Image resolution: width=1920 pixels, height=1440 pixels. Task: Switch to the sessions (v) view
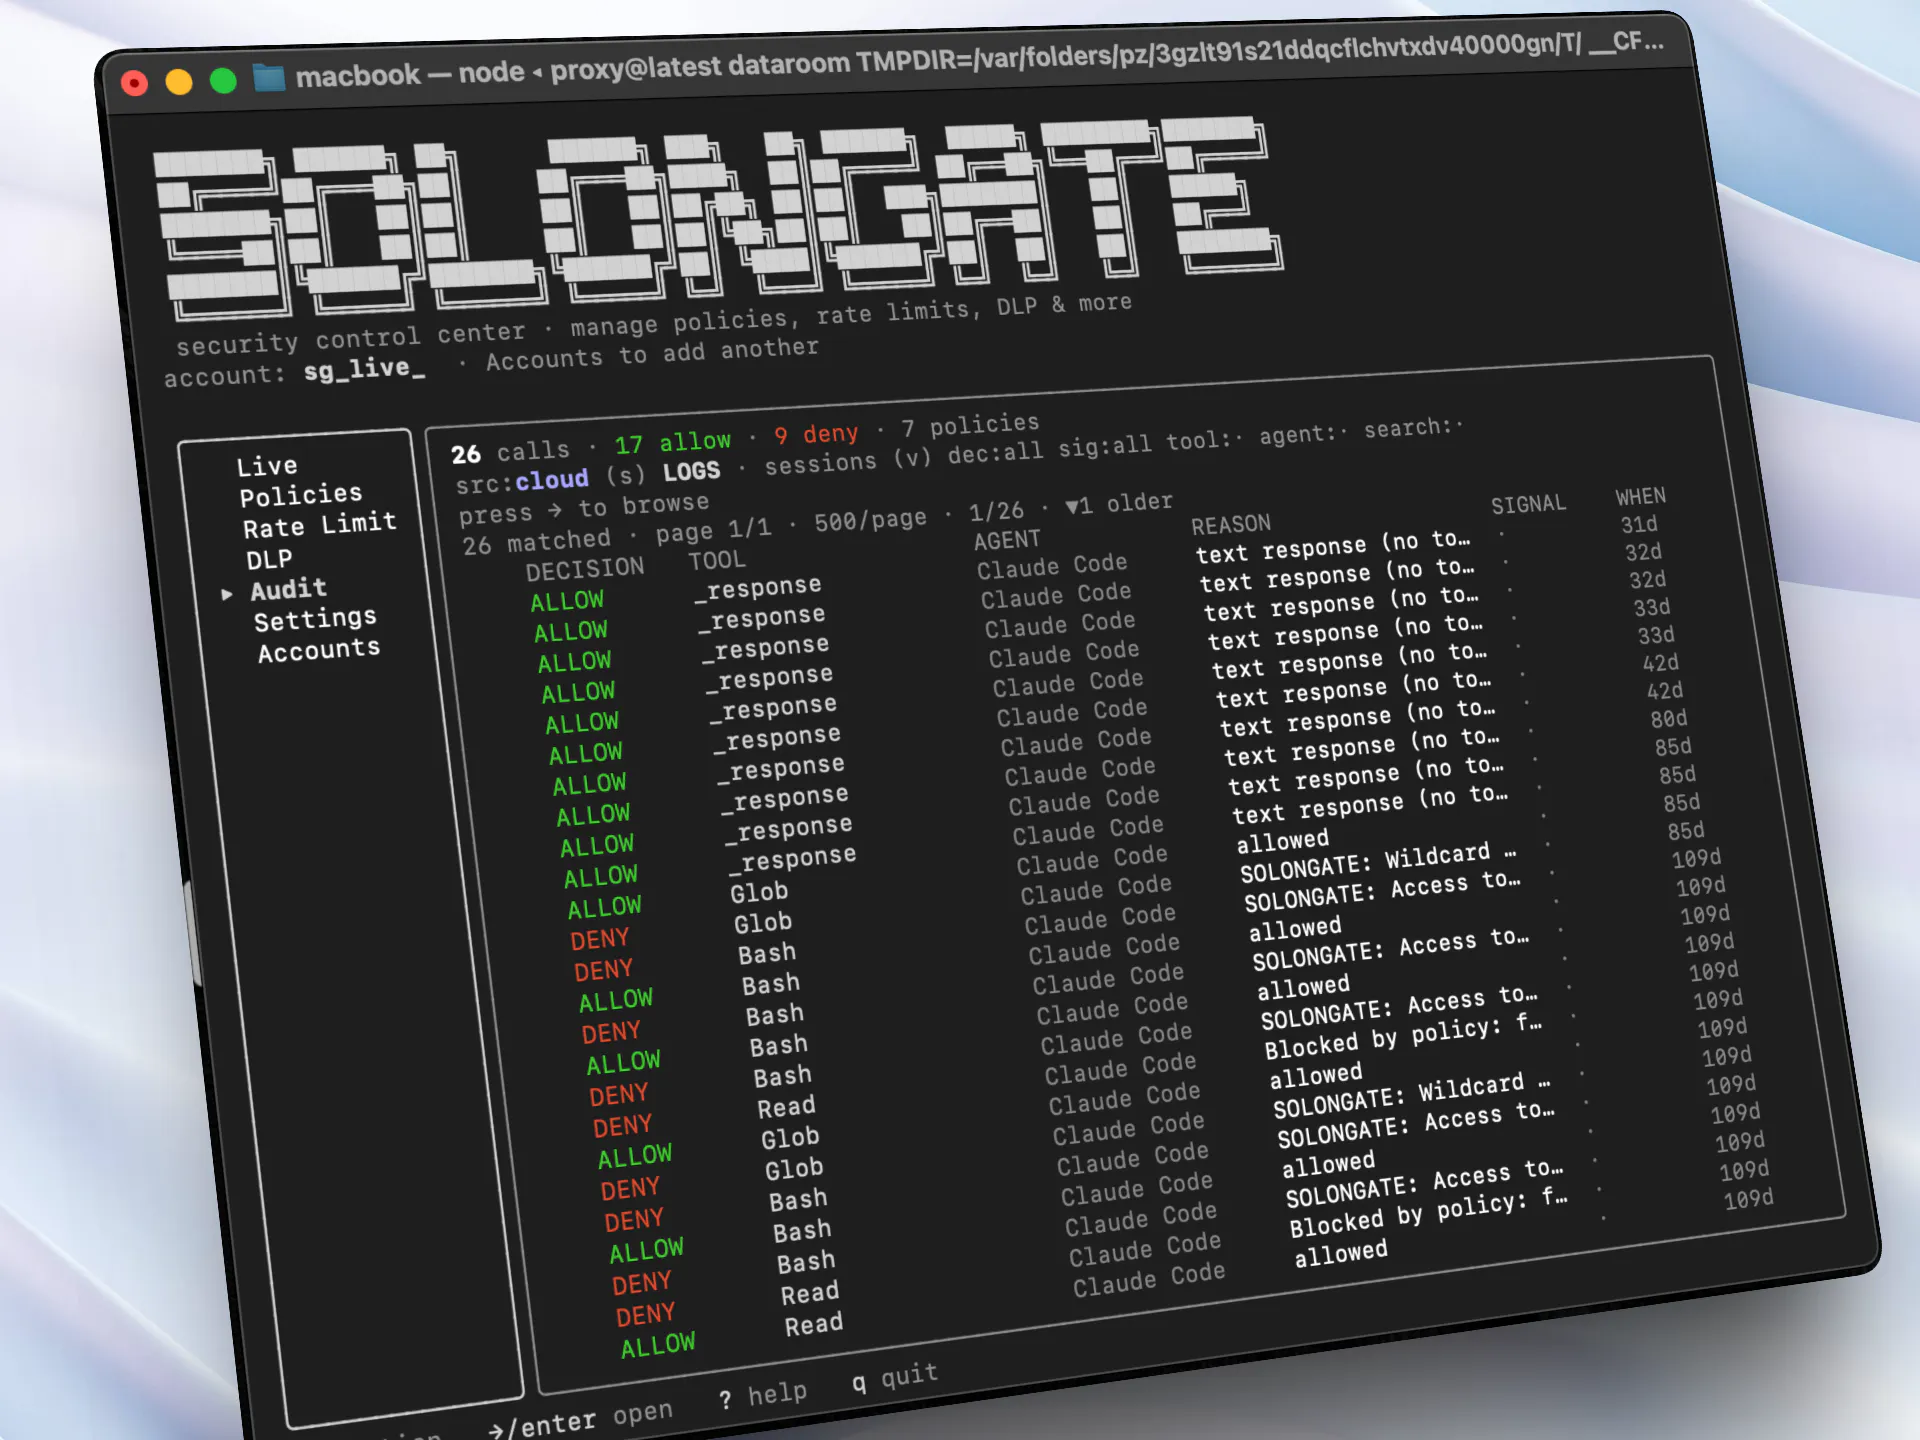tap(848, 461)
